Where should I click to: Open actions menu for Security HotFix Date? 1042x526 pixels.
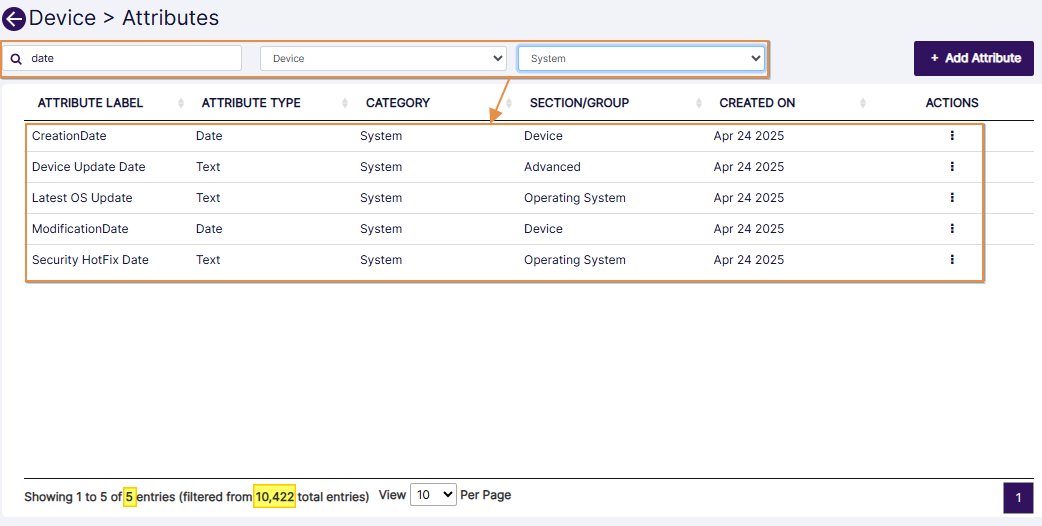952,260
